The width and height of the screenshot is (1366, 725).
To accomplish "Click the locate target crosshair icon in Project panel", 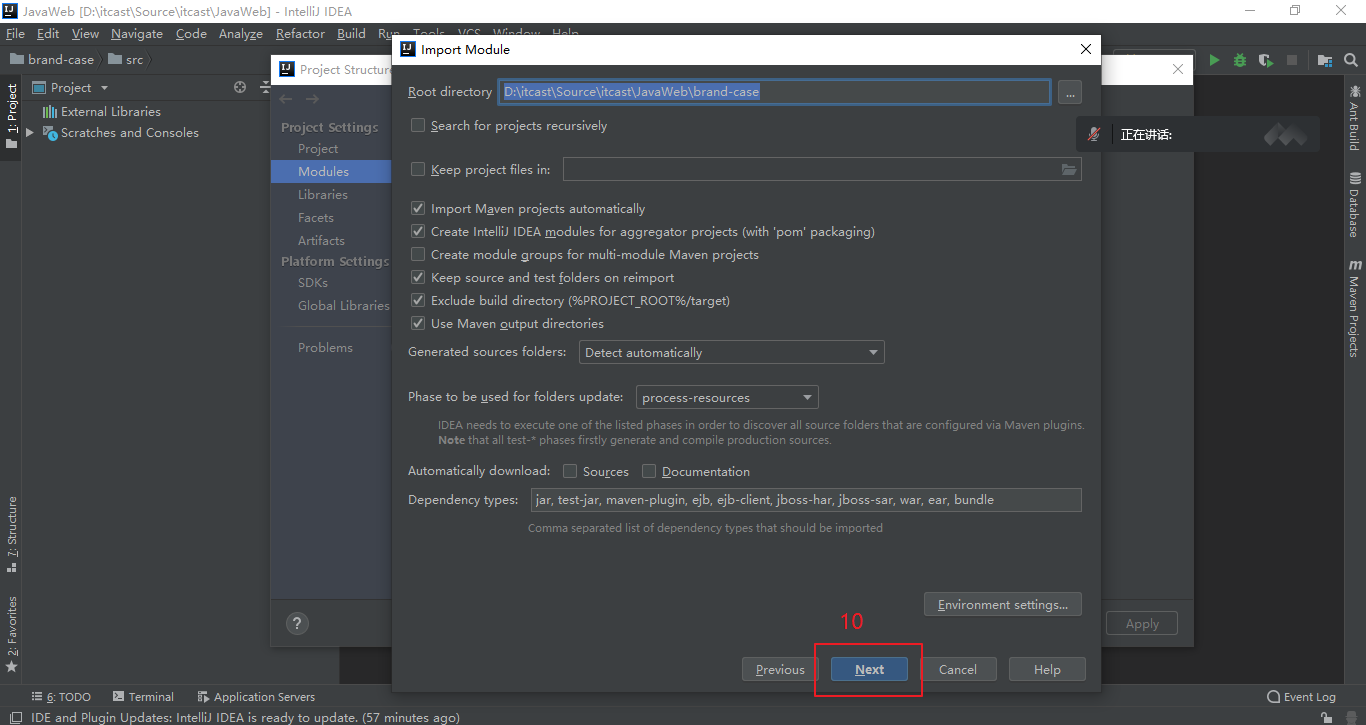I will click(240, 87).
